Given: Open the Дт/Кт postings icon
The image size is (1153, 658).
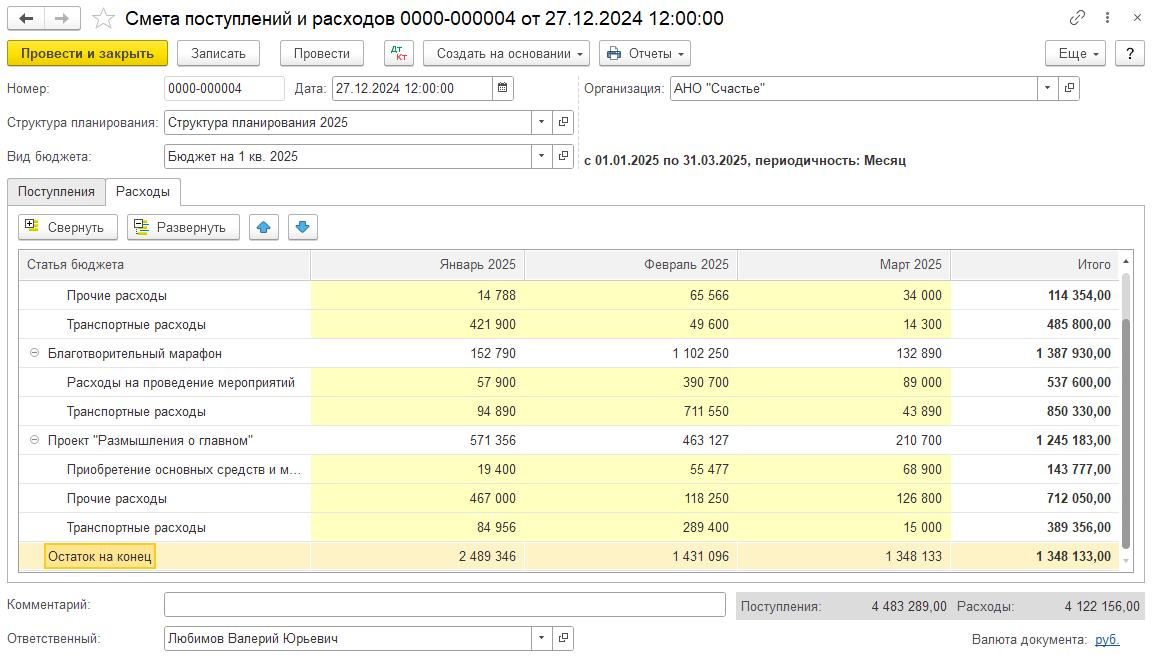Looking at the screenshot, I should pyautogui.click(x=398, y=54).
